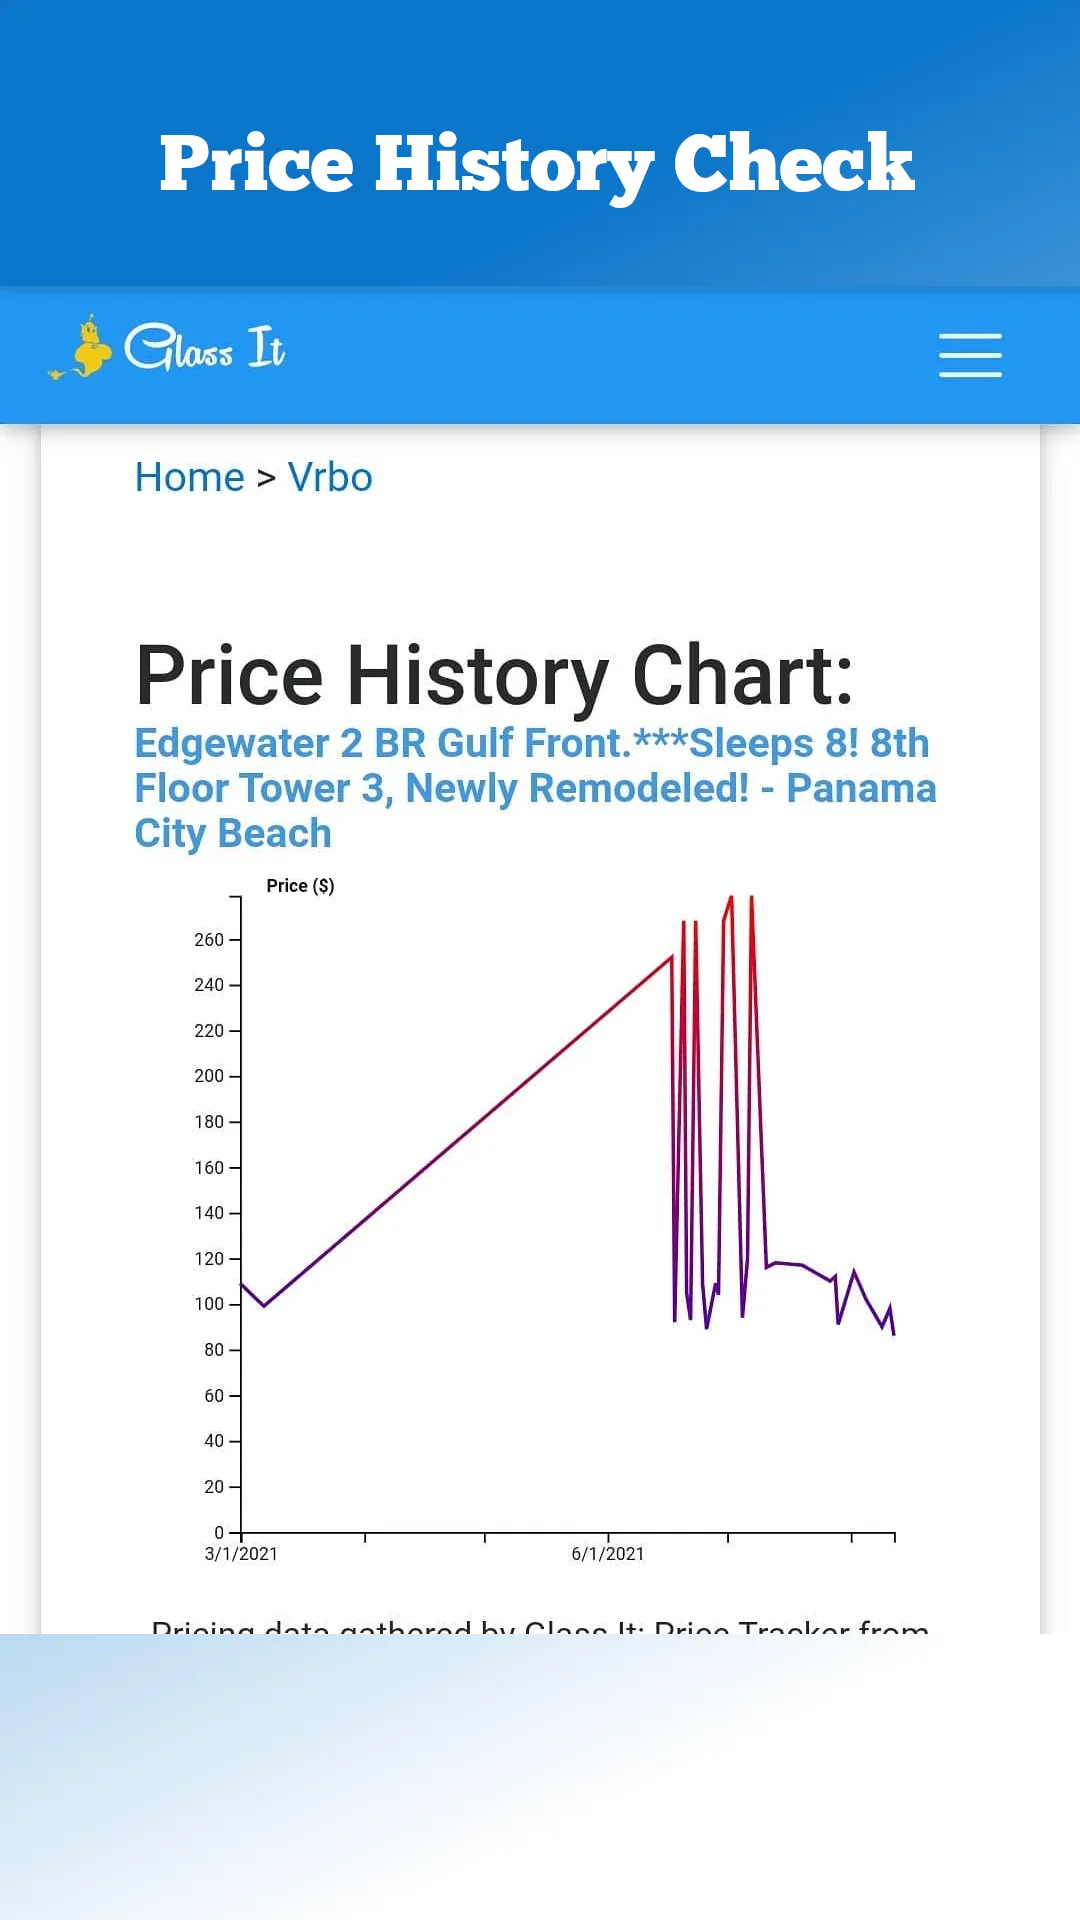
Task: Select the 3/1/2021 date tick label
Action: pyautogui.click(x=241, y=1554)
